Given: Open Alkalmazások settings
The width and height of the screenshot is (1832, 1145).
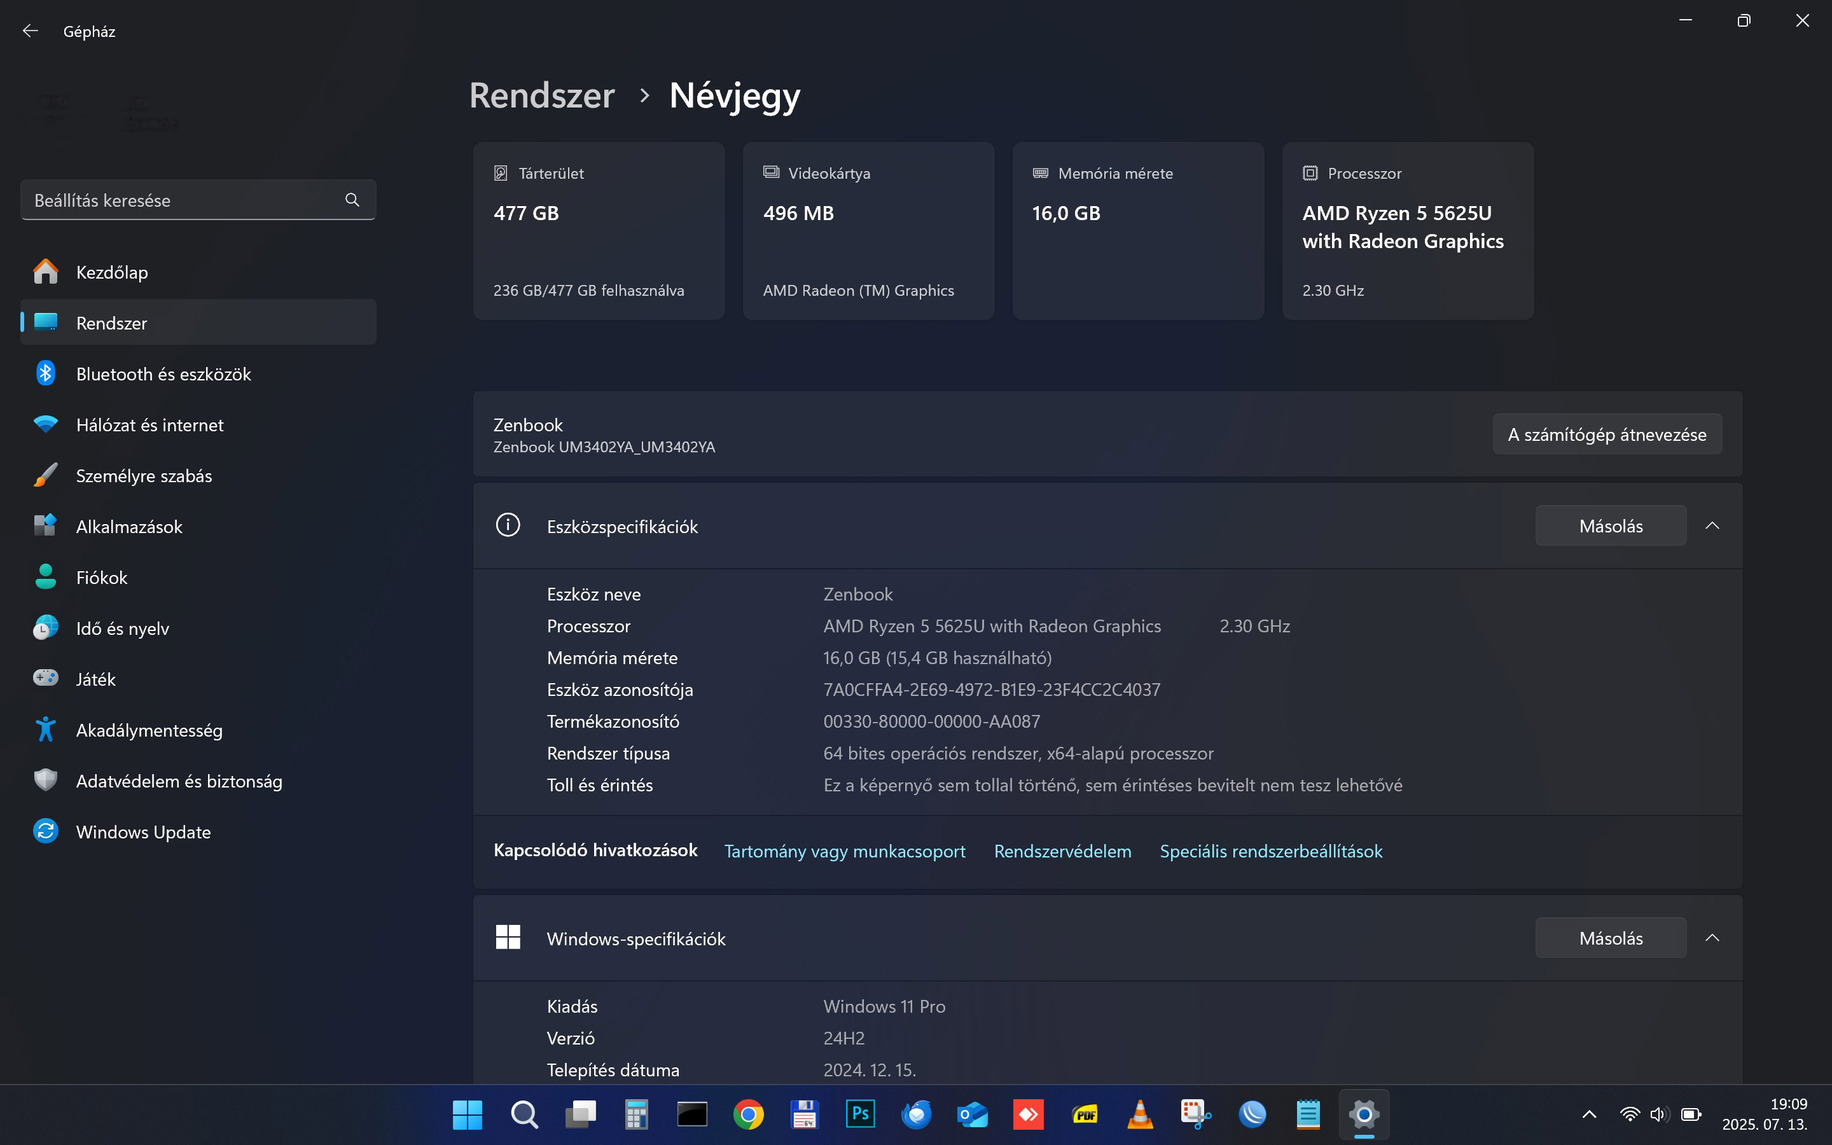Looking at the screenshot, I should [x=198, y=527].
